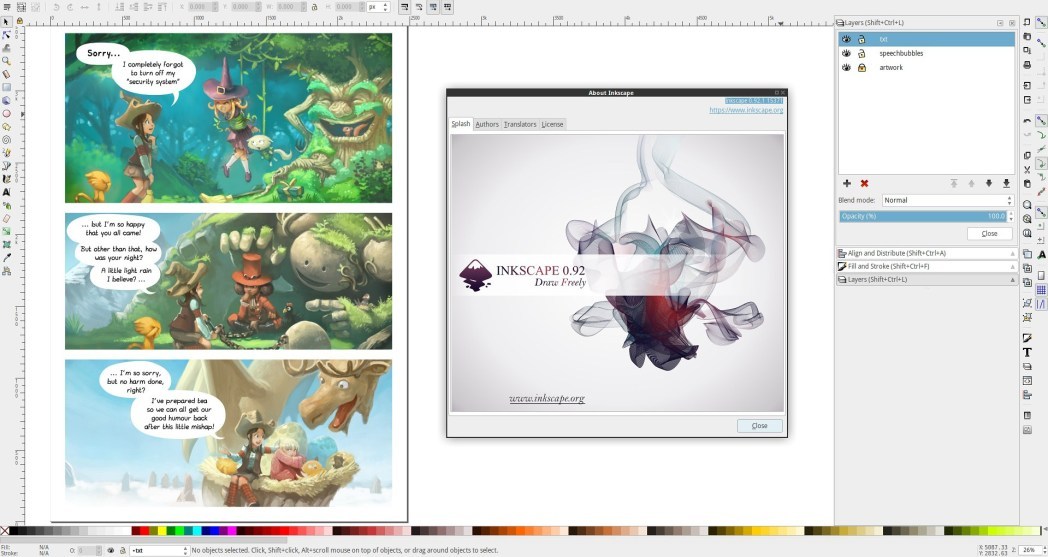Select the Spiral tool
The image size is (1048, 557).
click(x=7, y=140)
